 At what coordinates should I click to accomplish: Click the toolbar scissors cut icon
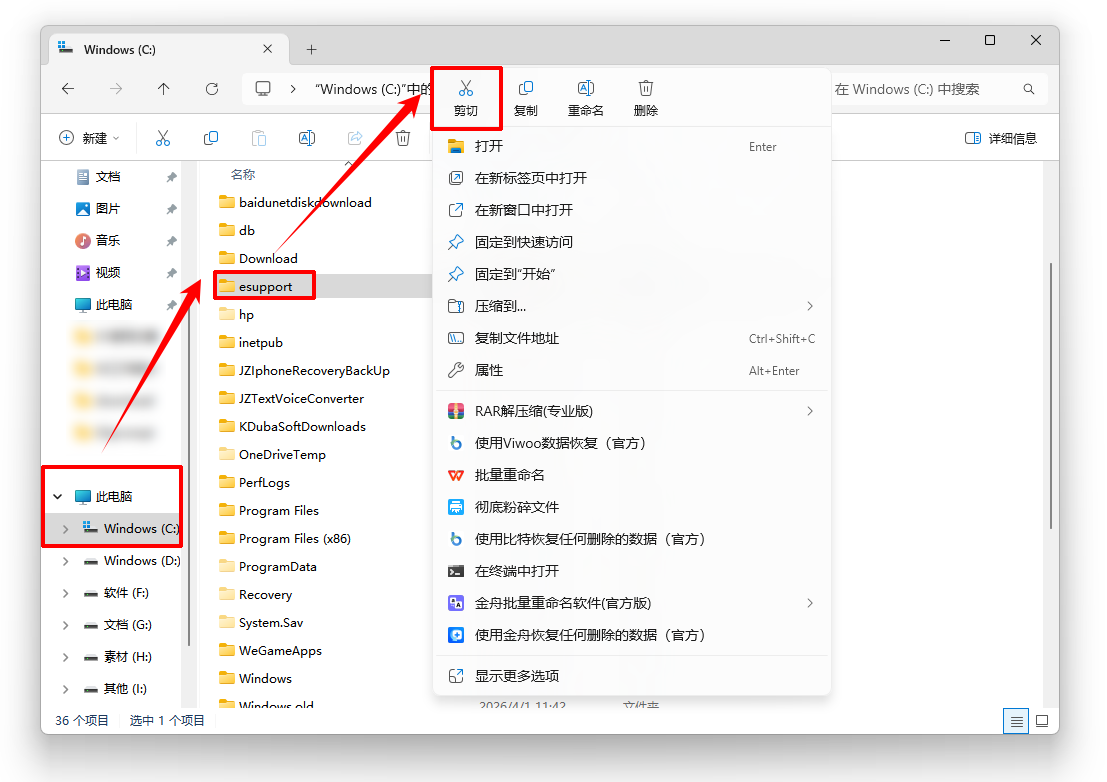(163, 138)
